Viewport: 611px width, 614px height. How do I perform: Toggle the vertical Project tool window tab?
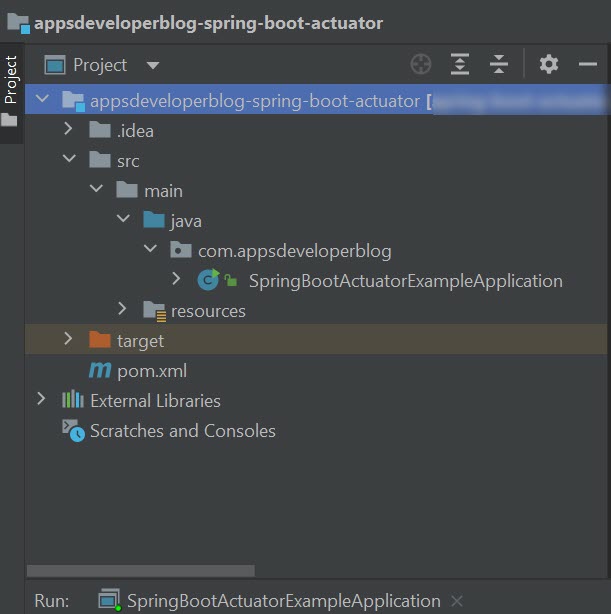click(x=11, y=81)
